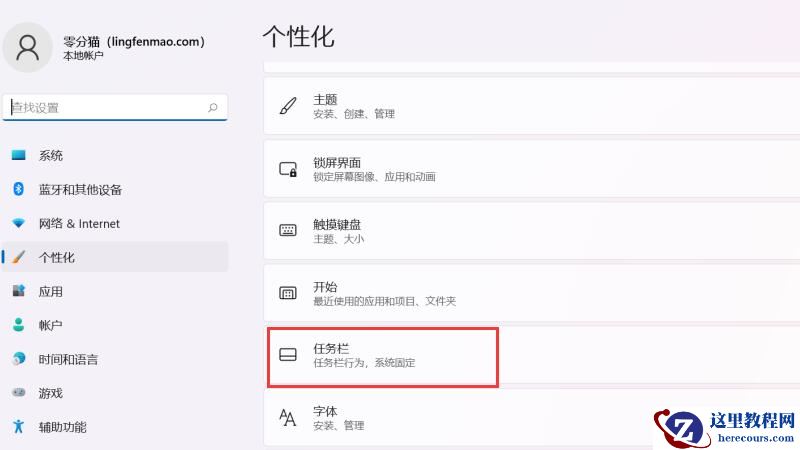The width and height of the screenshot is (800, 450).
Task: Click 任务栏行为, 系统固定 description
Action: pos(364,363)
